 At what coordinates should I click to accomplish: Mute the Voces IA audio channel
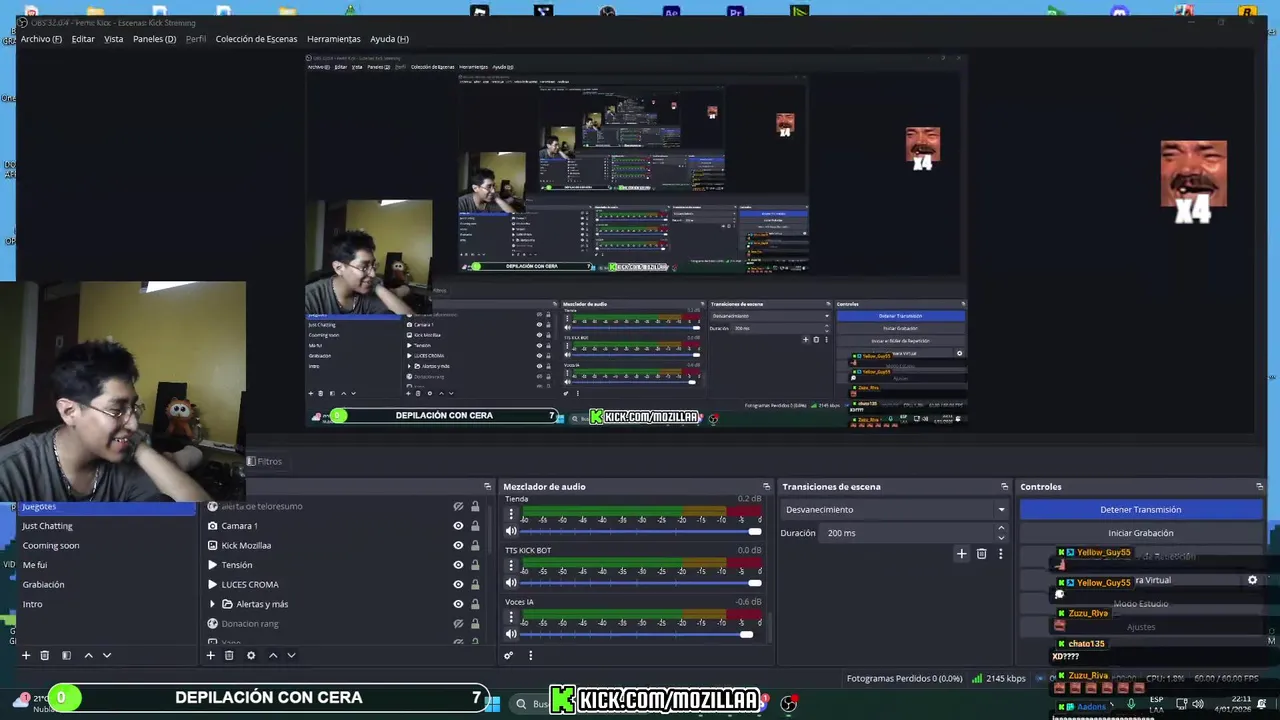tap(511, 634)
